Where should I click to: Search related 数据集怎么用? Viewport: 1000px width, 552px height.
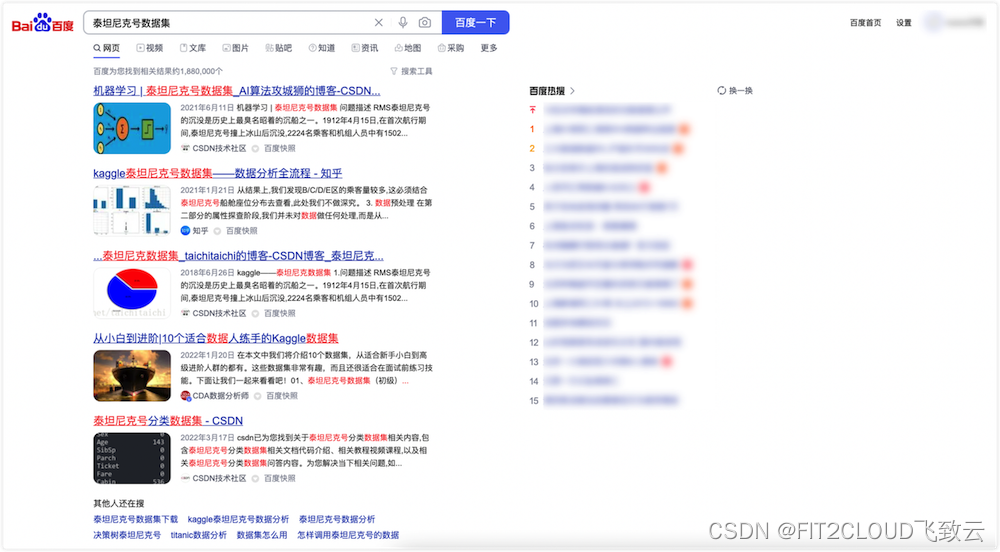[262, 535]
